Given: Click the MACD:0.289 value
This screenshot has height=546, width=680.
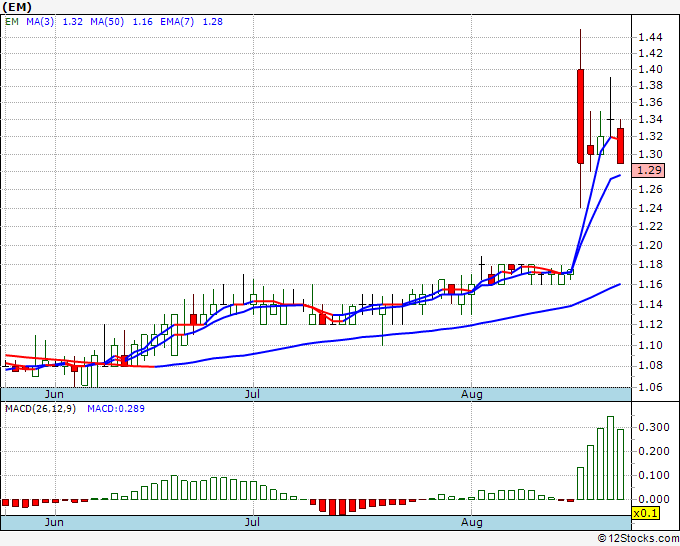Looking at the screenshot, I should coord(116,409).
